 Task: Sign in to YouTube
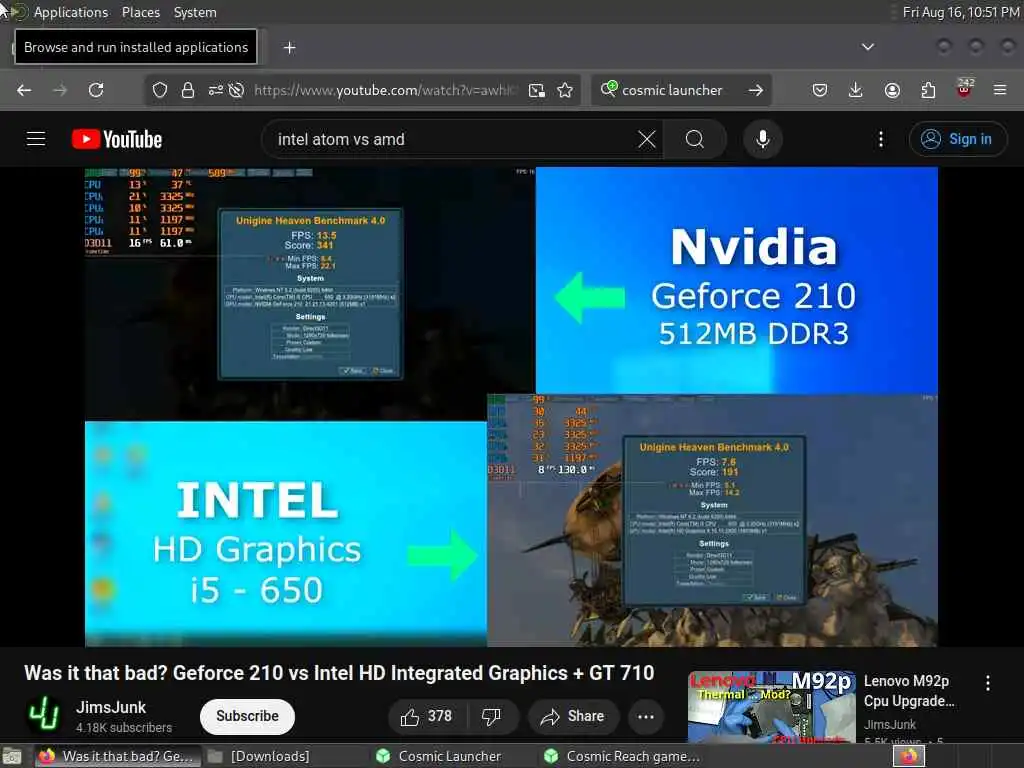(x=957, y=139)
